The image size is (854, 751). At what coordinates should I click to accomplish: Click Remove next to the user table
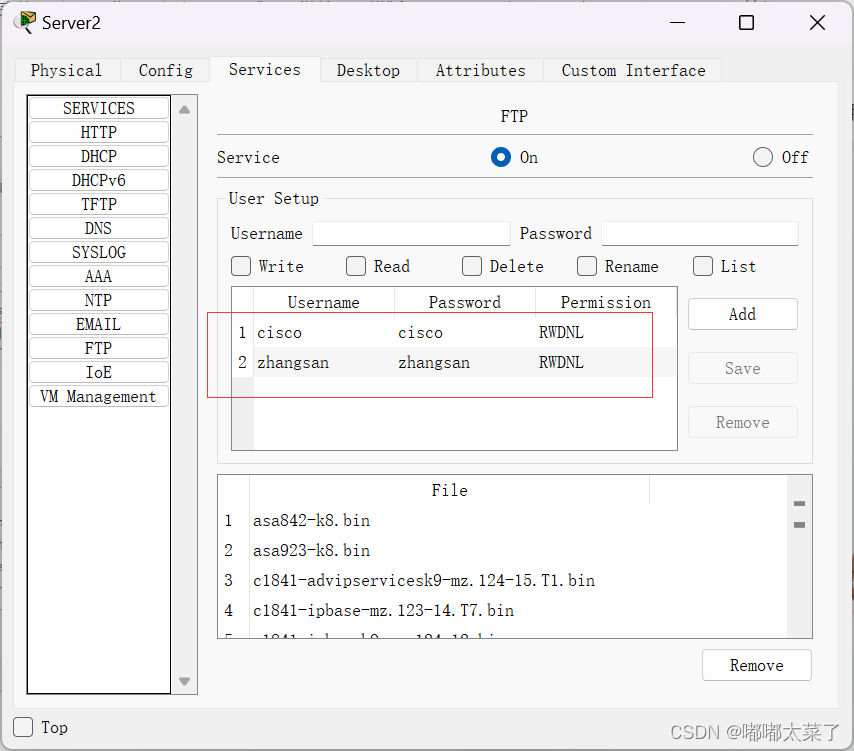(x=742, y=422)
